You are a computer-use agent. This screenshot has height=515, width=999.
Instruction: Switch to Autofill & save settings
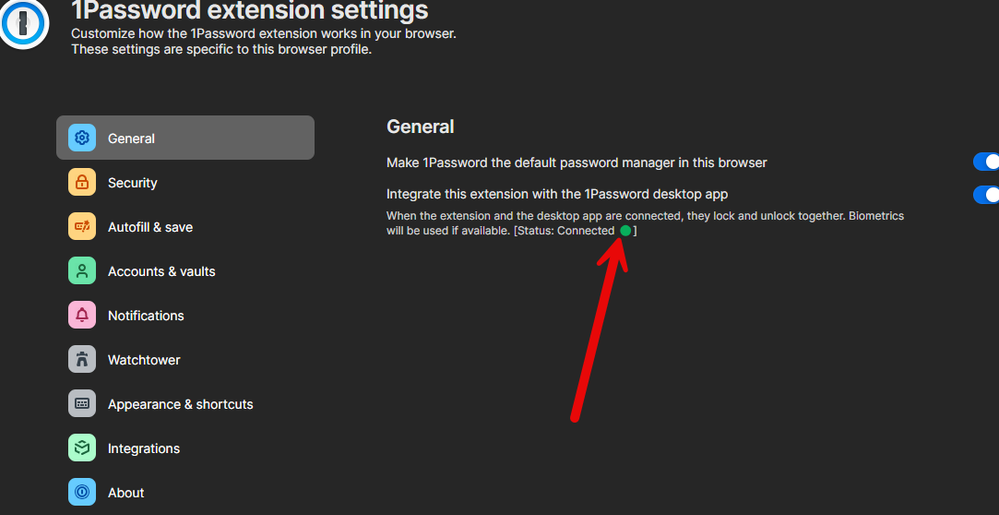[x=150, y=227]
